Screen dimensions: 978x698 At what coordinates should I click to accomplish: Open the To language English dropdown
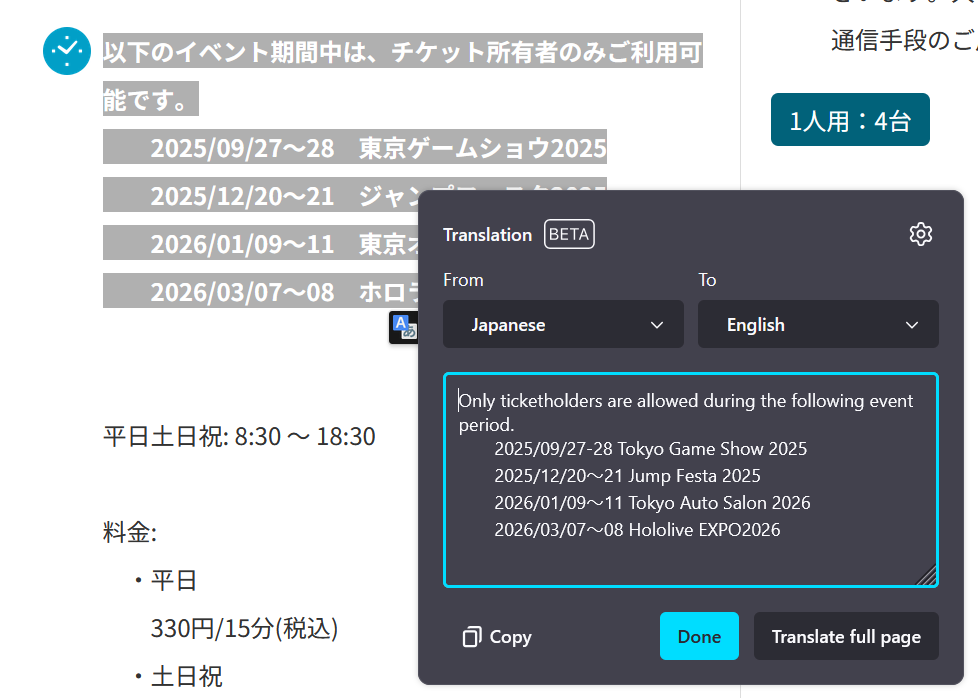(x=818, y=324)
